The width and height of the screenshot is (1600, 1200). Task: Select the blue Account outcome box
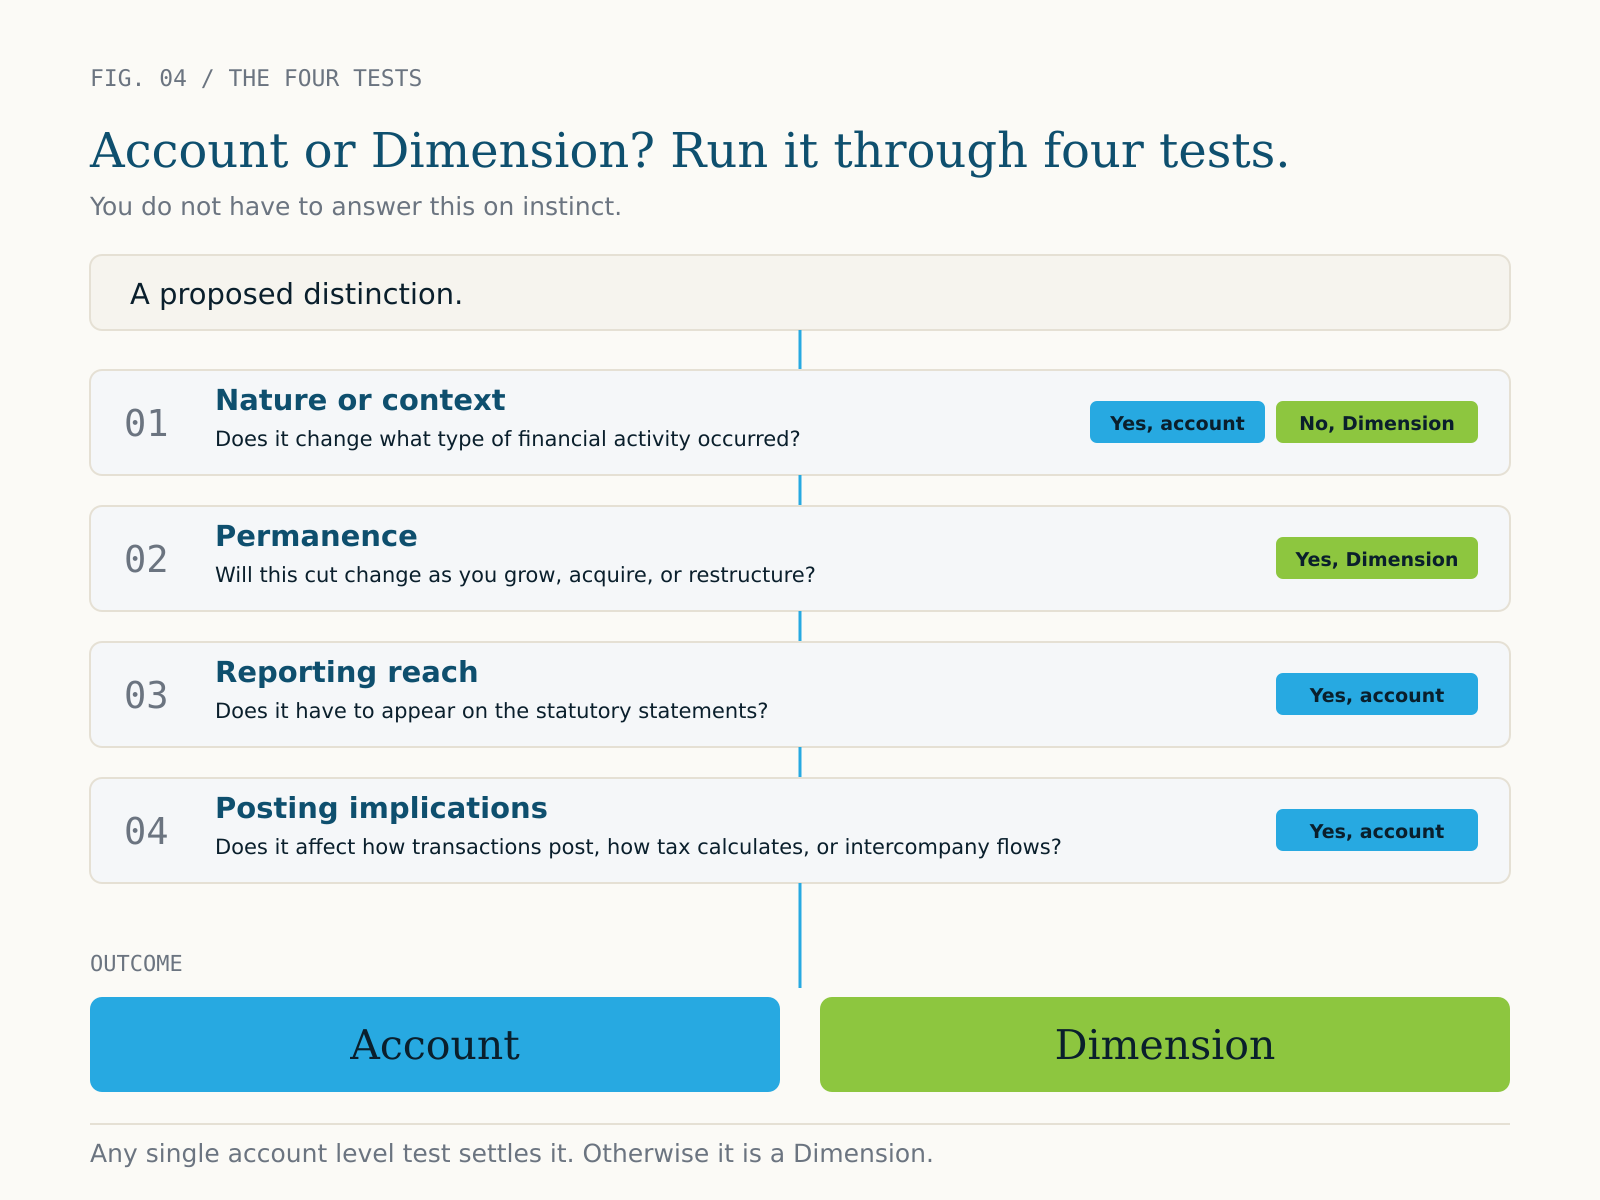pos(435,1044)
